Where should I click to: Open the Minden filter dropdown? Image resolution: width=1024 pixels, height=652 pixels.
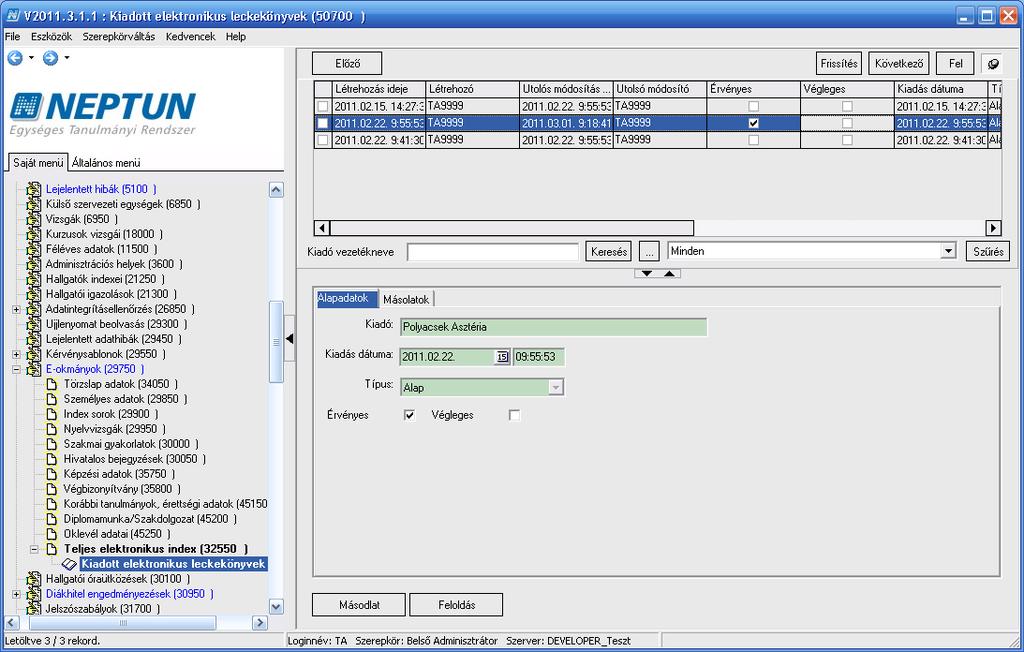(948, 251)
